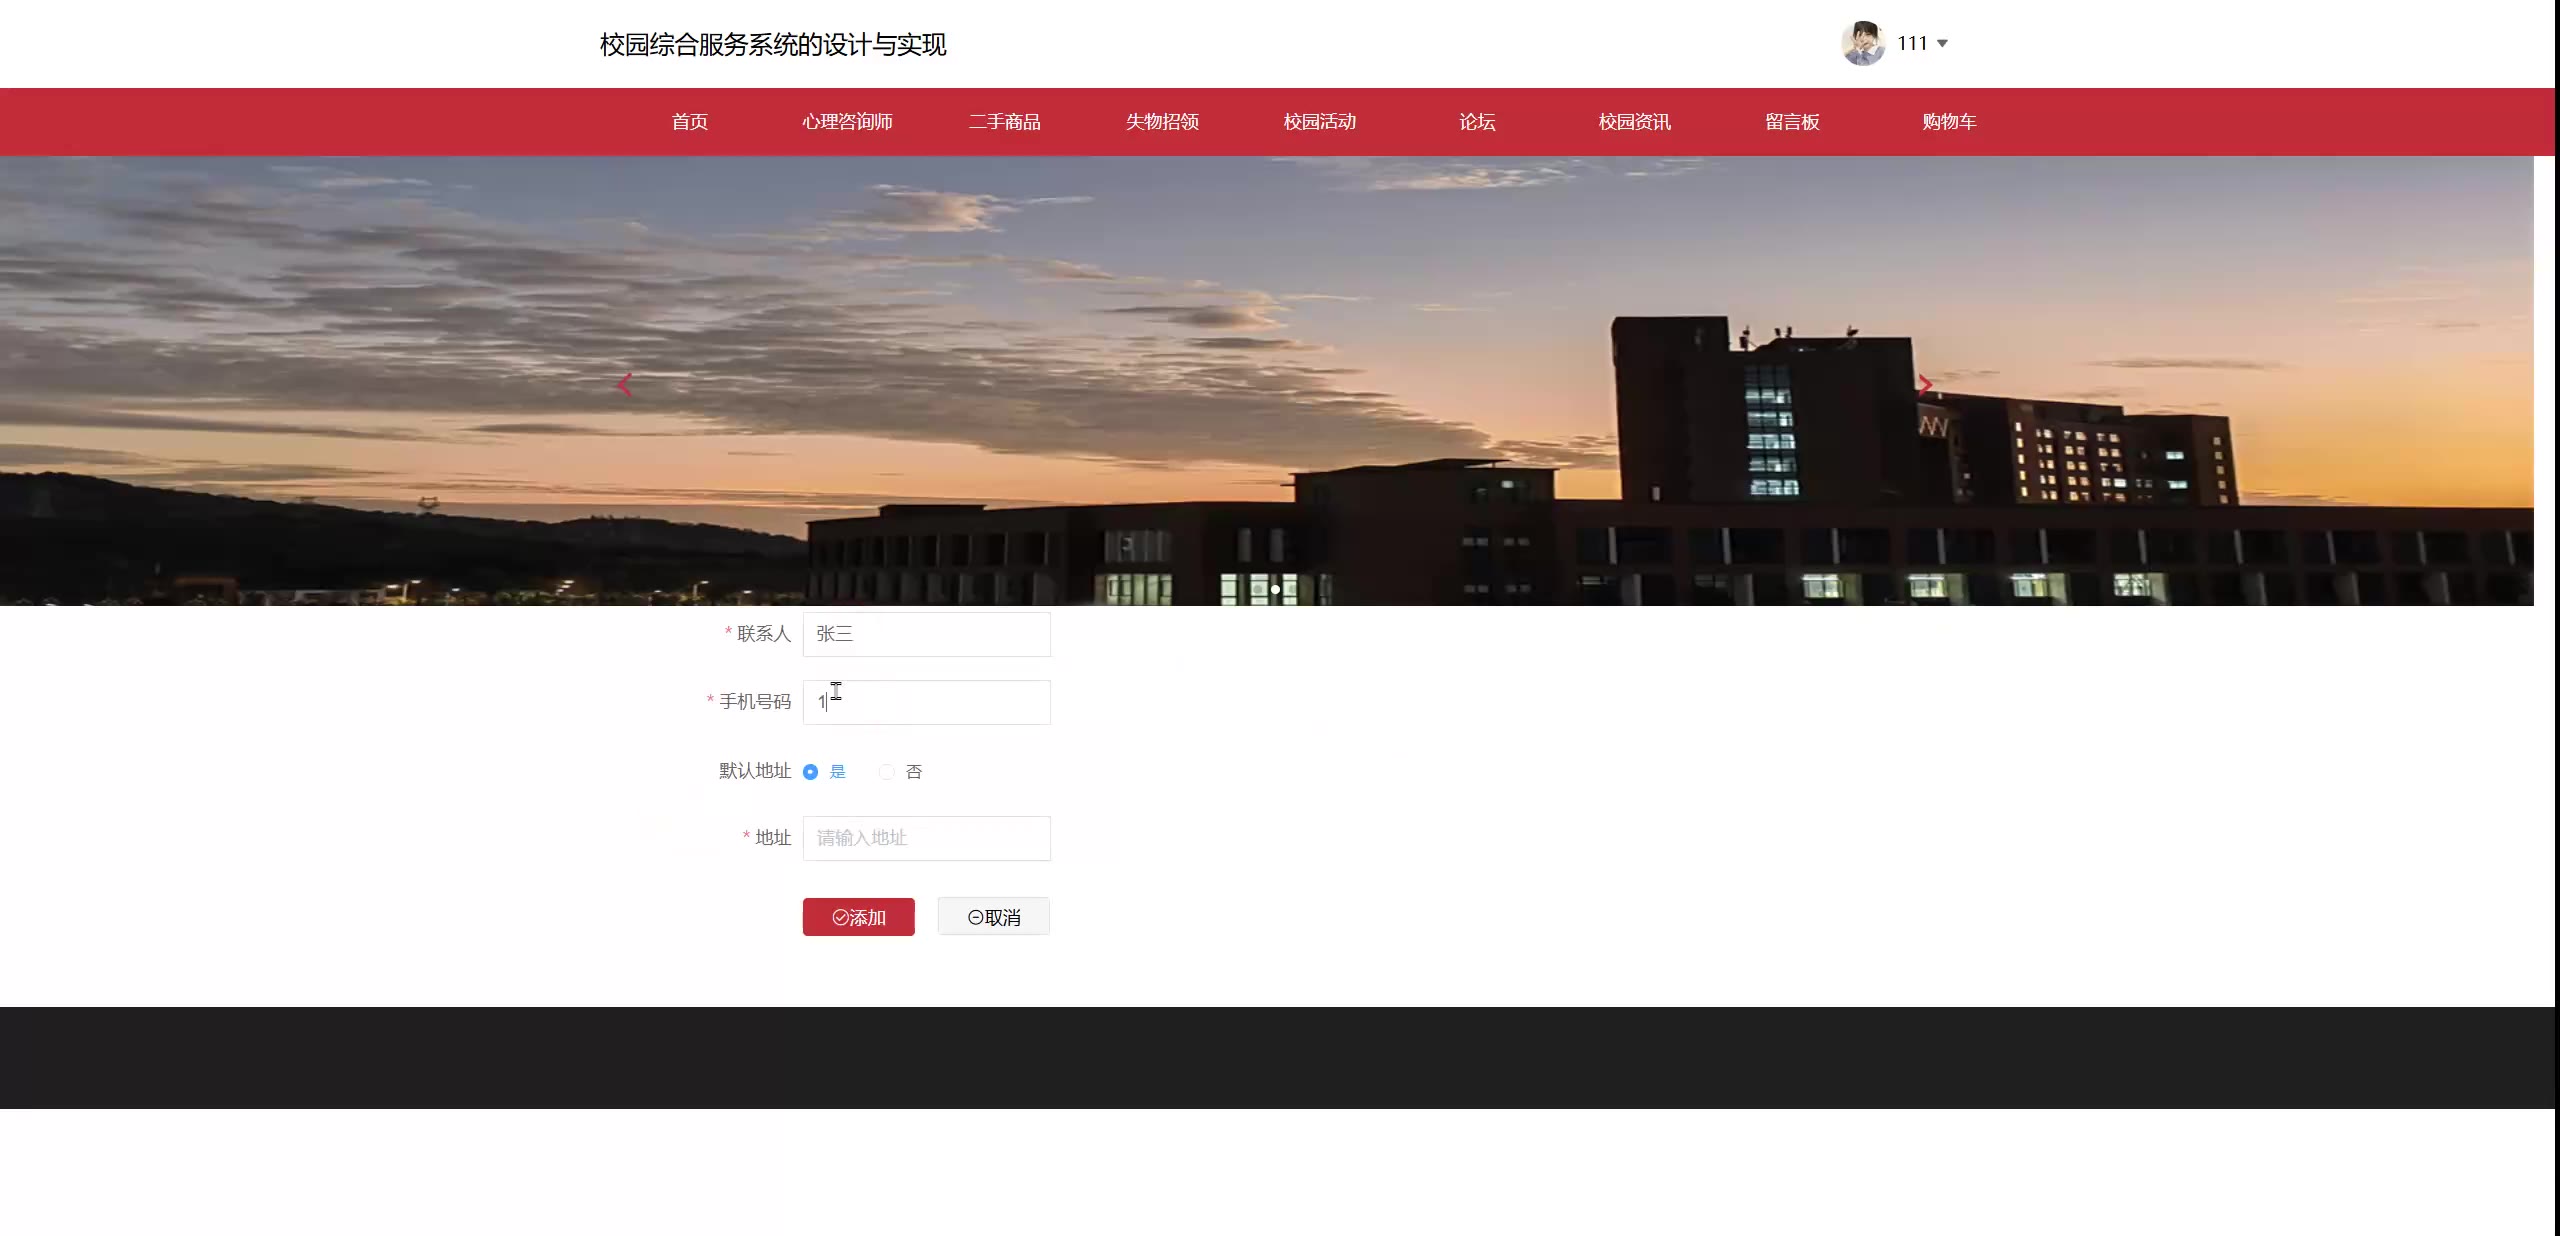Open the 购物车 page

[1949, 122]
